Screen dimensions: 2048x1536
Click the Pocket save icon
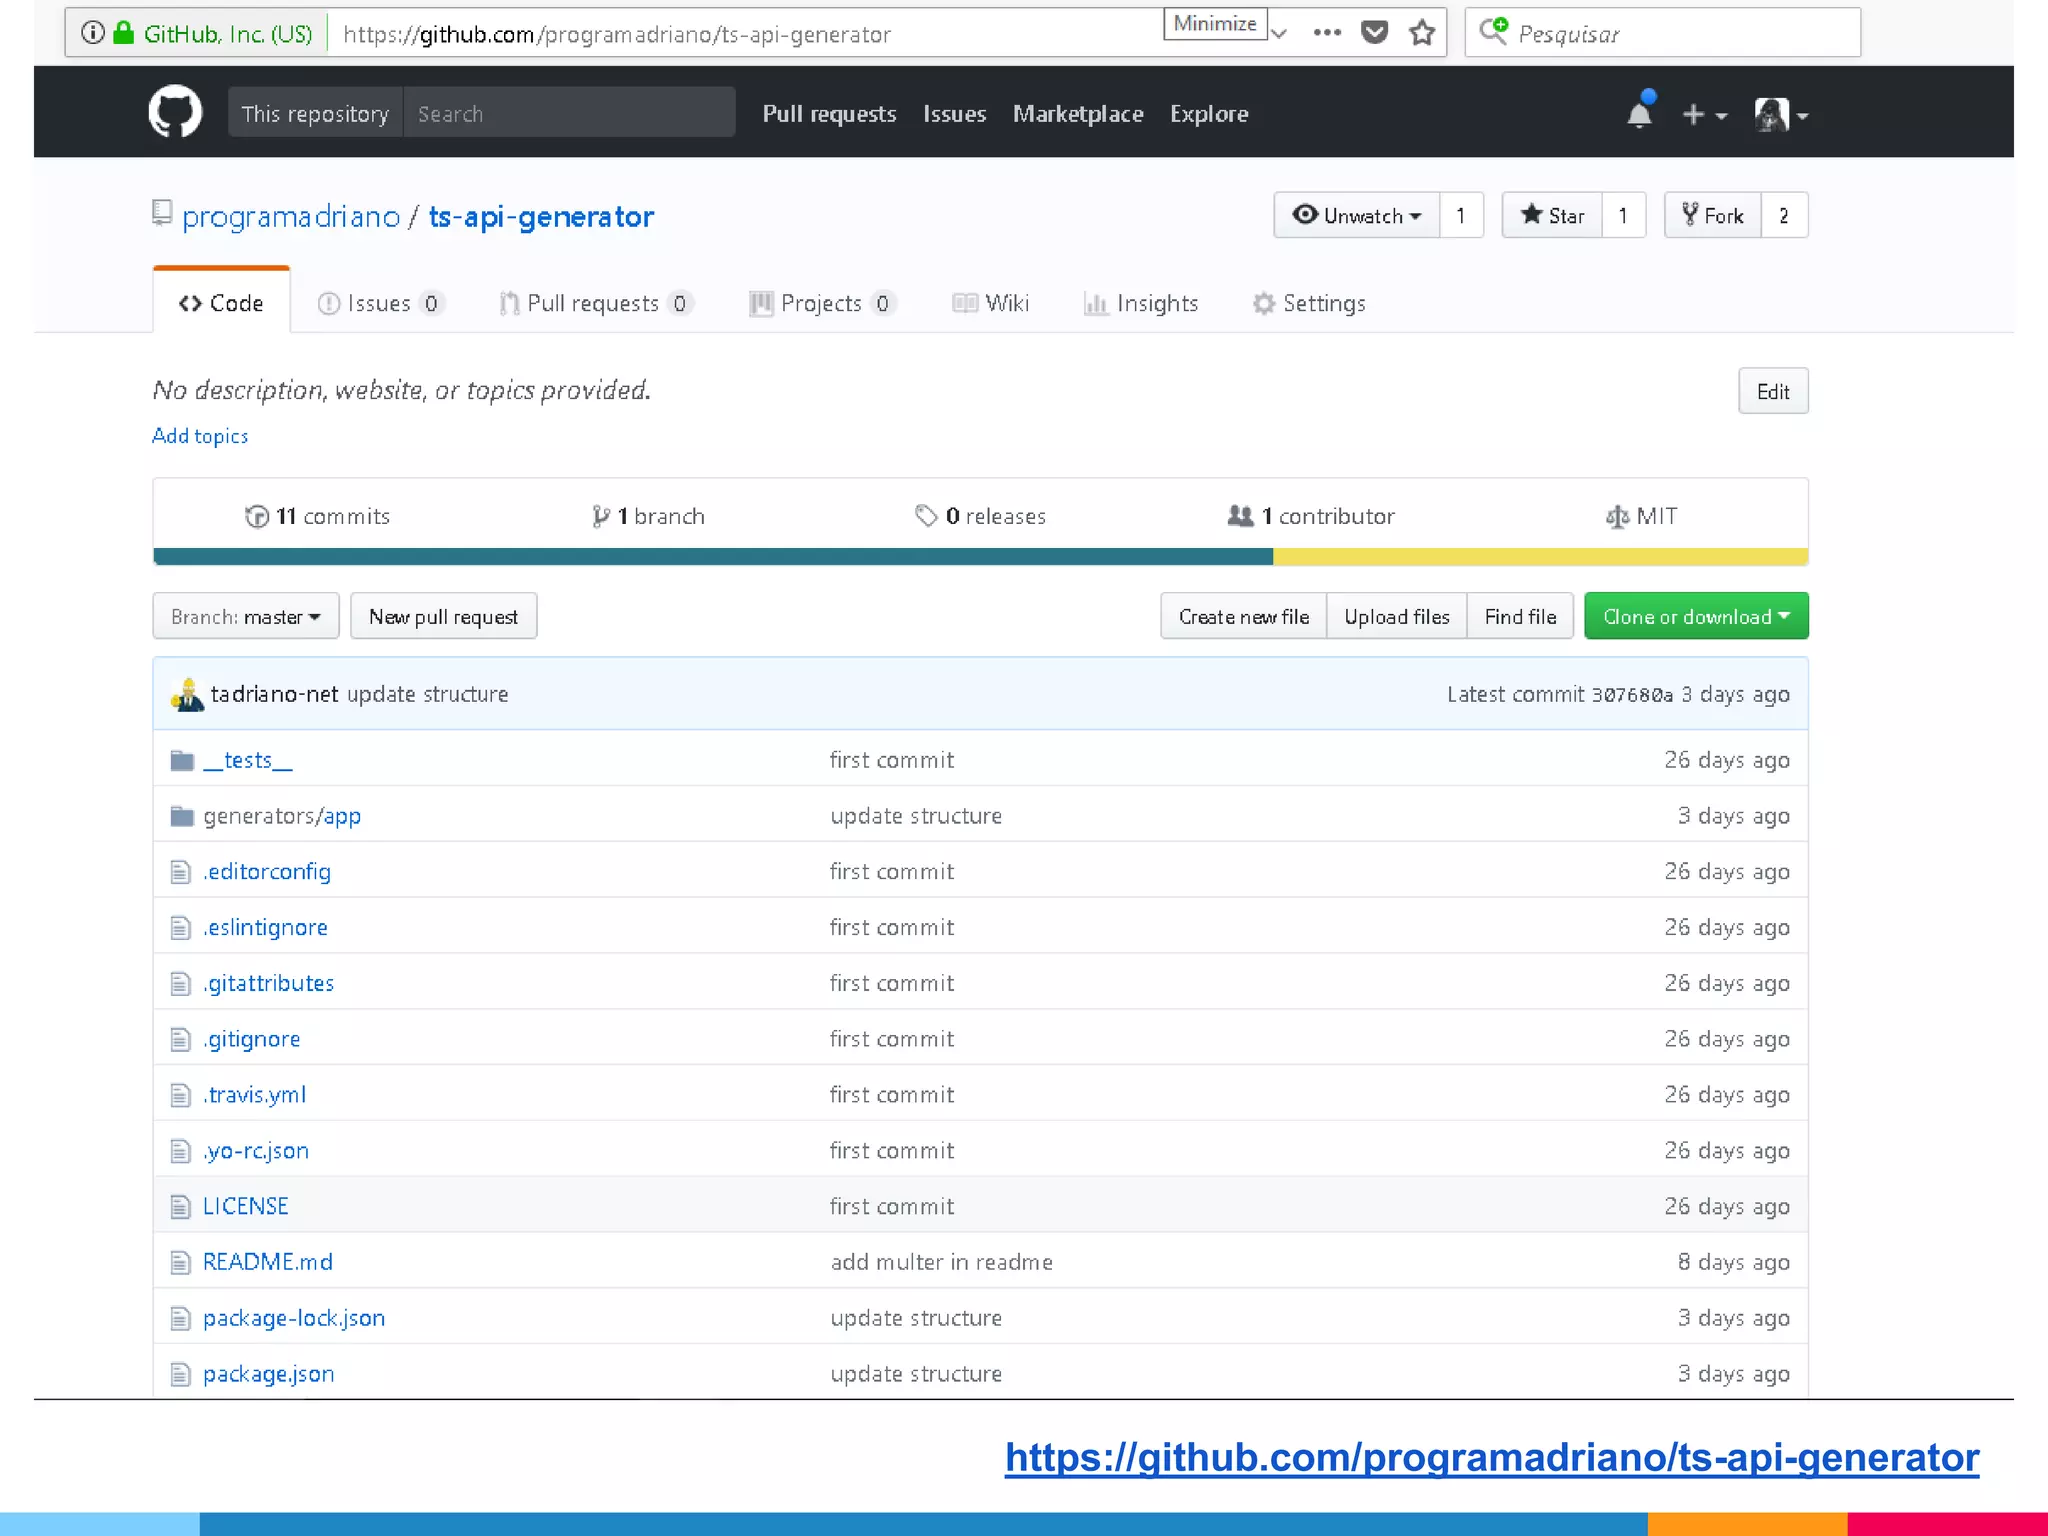(1375, 33)
